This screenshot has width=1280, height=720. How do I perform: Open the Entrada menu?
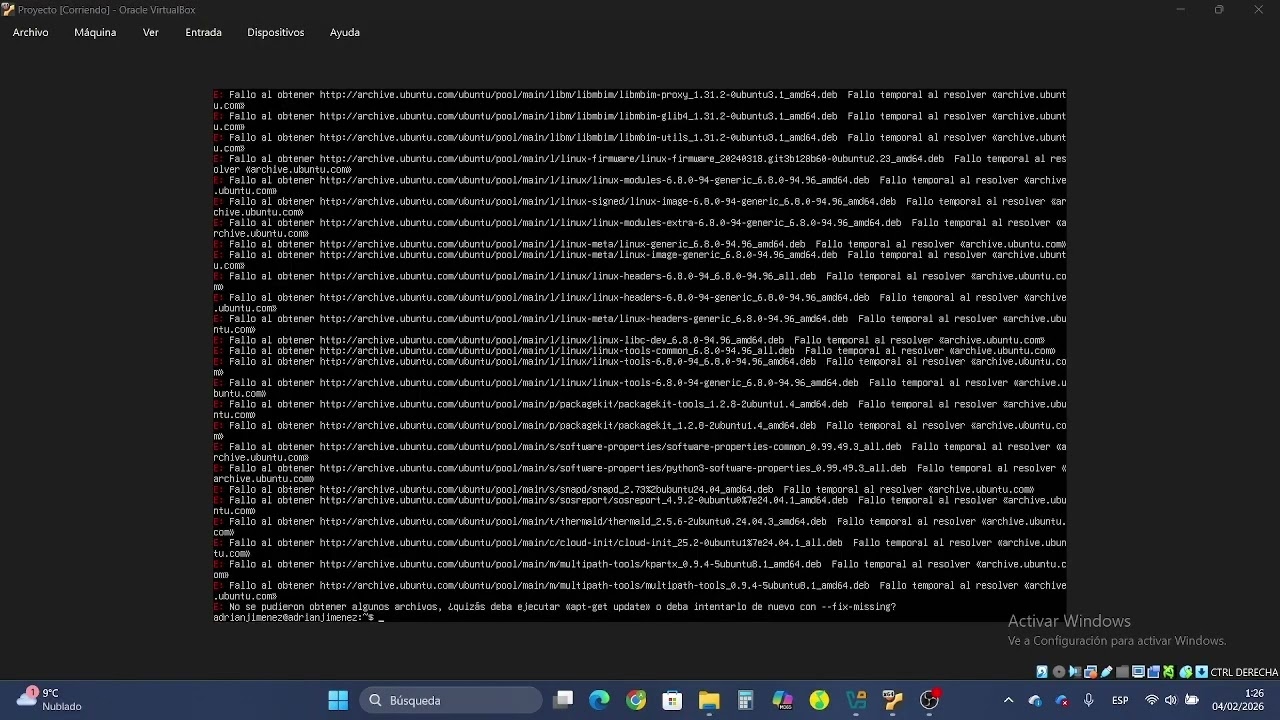pyautogui.click(x=203, y=32)
